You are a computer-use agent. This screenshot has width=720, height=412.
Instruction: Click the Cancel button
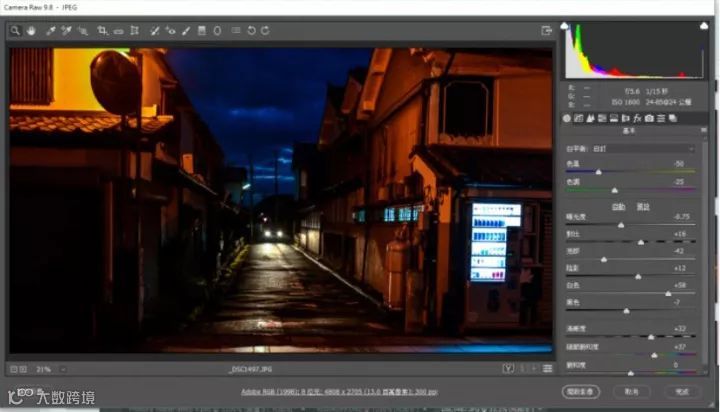[631, 392]
